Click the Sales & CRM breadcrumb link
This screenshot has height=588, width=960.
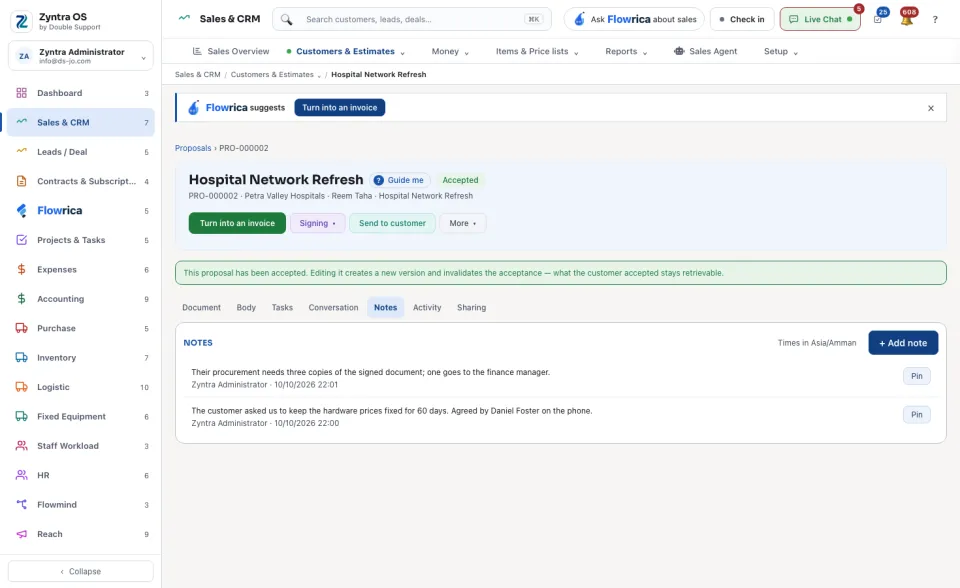click(197, 75)
